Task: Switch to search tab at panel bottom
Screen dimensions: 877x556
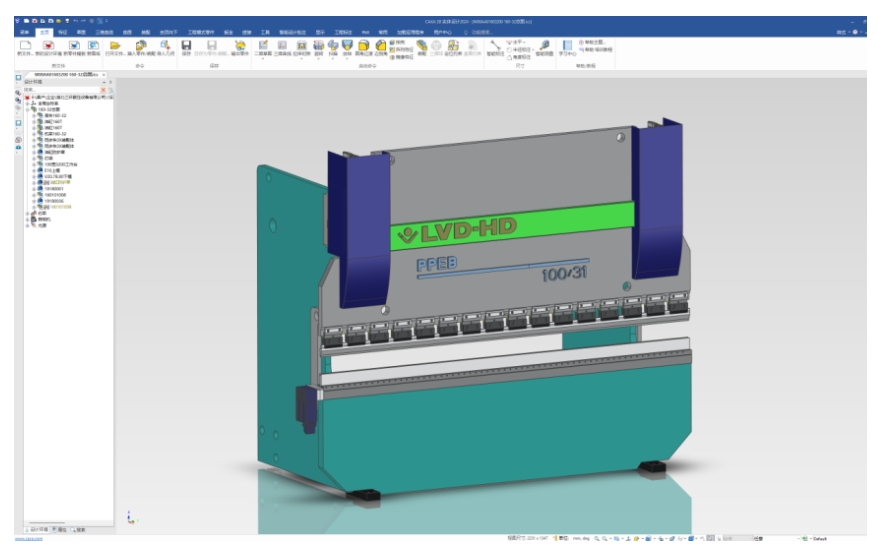Action: click(78, 529)
